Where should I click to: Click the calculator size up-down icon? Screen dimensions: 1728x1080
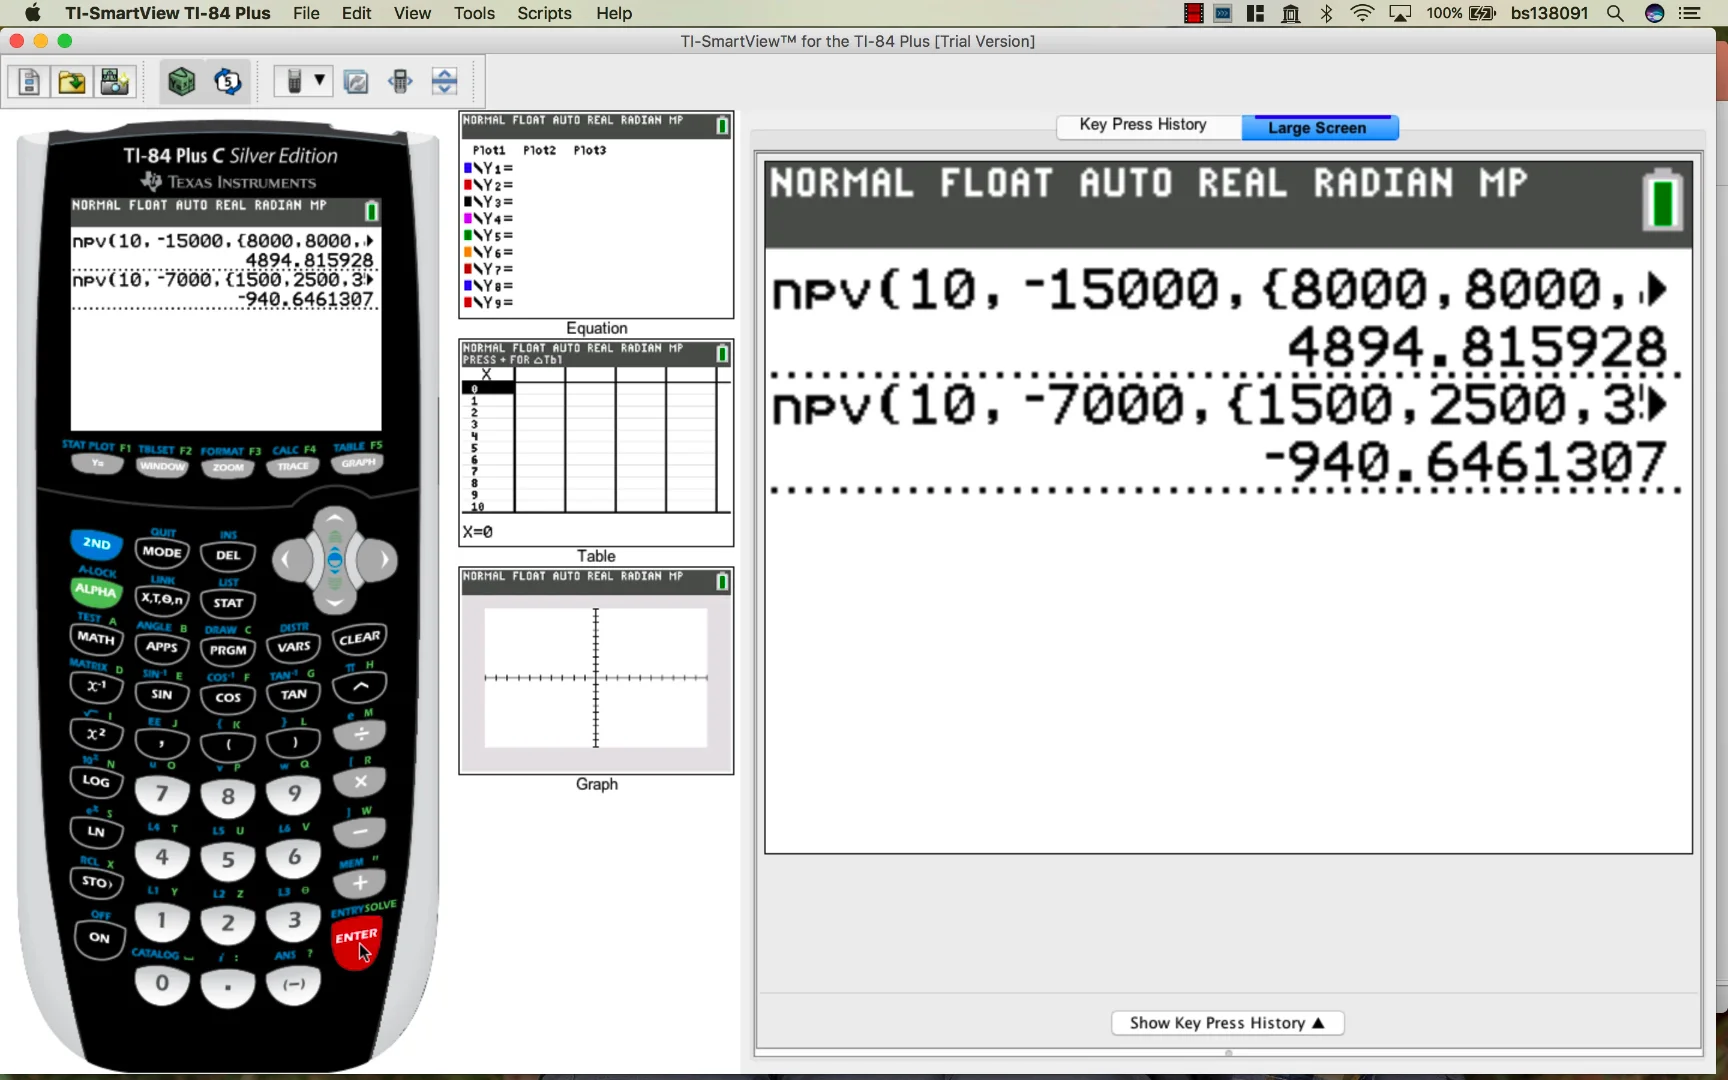click(x=445, y=82)
